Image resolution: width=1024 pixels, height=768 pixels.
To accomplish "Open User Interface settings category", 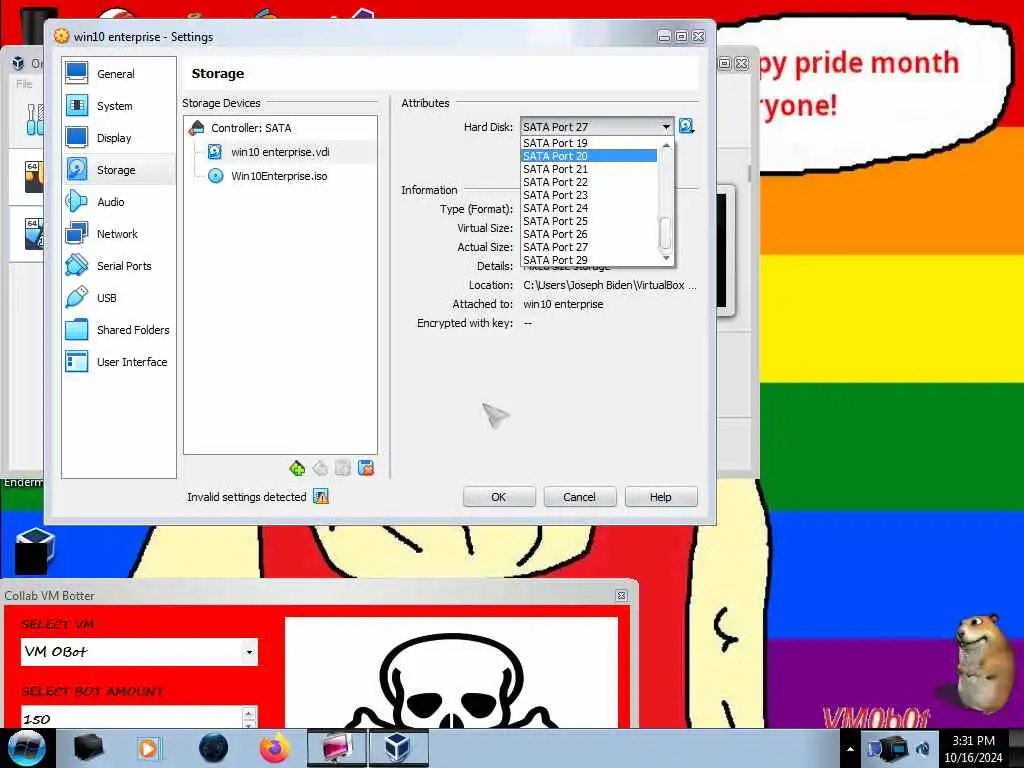I will pos(118,362).
